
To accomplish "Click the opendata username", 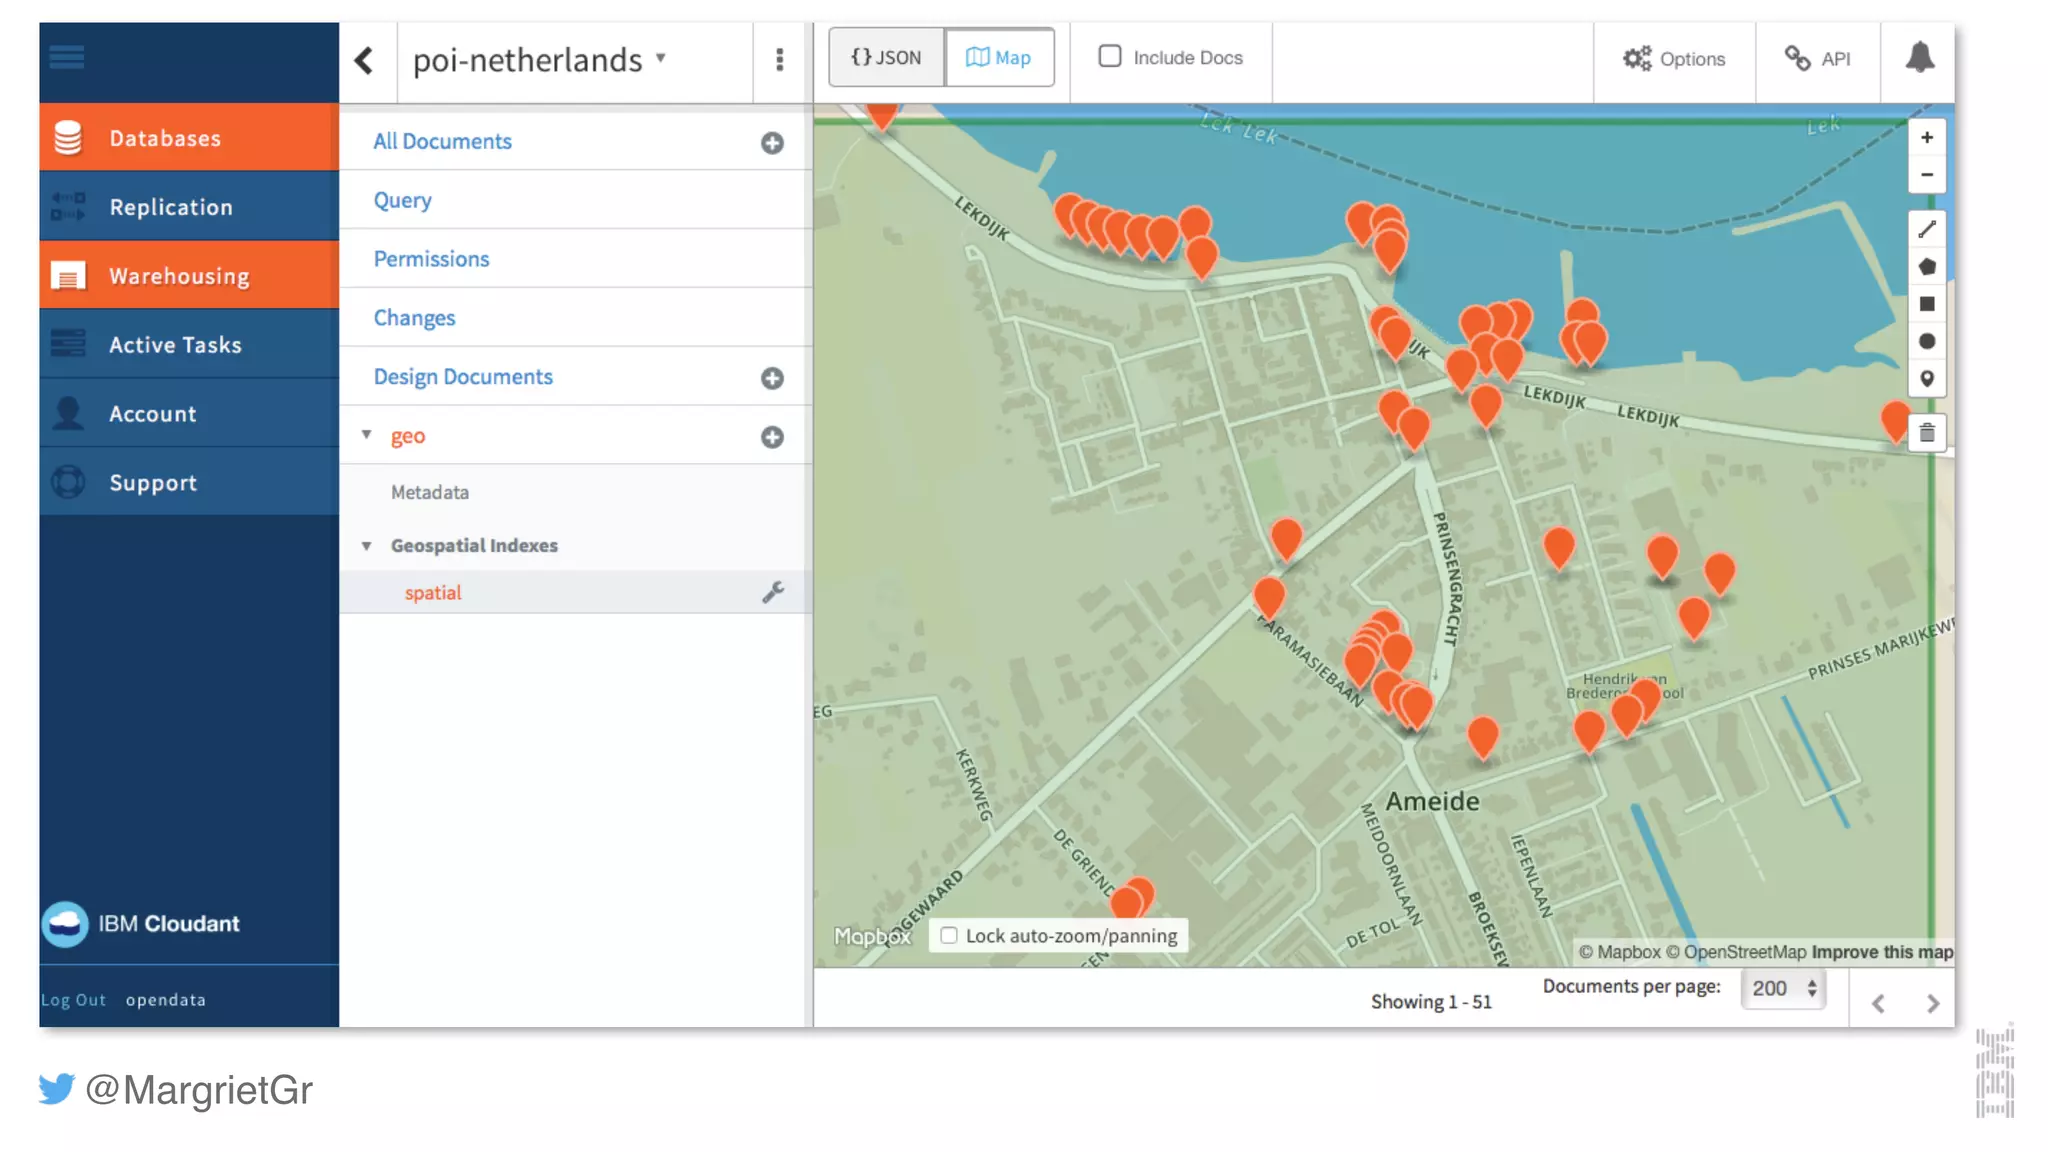I will tap(166, 1000).
